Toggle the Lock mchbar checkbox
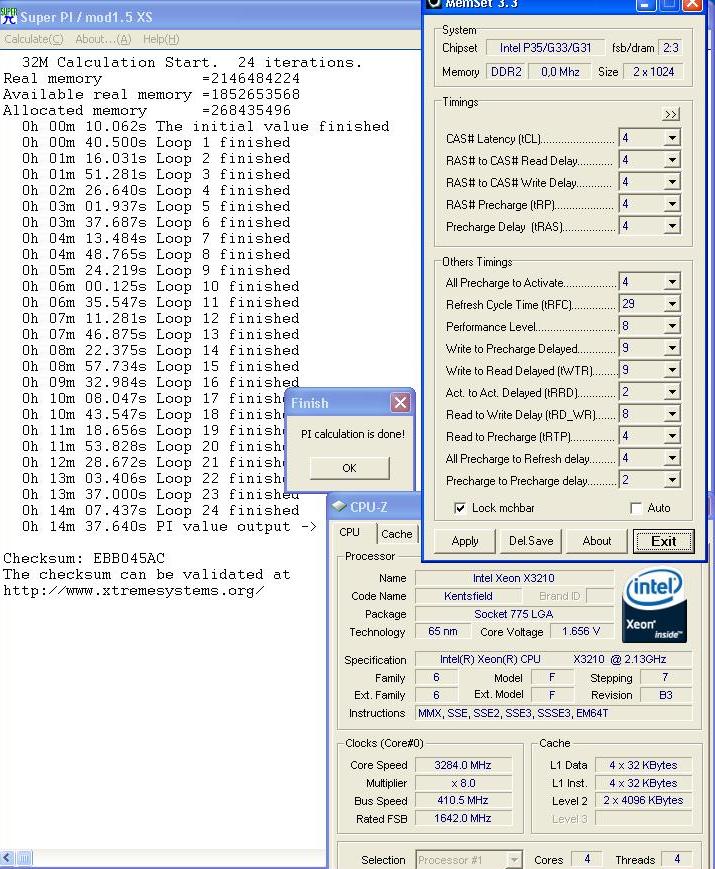This screenshot has height=869, width=715. pyautogui.click(x=459, y=508)
